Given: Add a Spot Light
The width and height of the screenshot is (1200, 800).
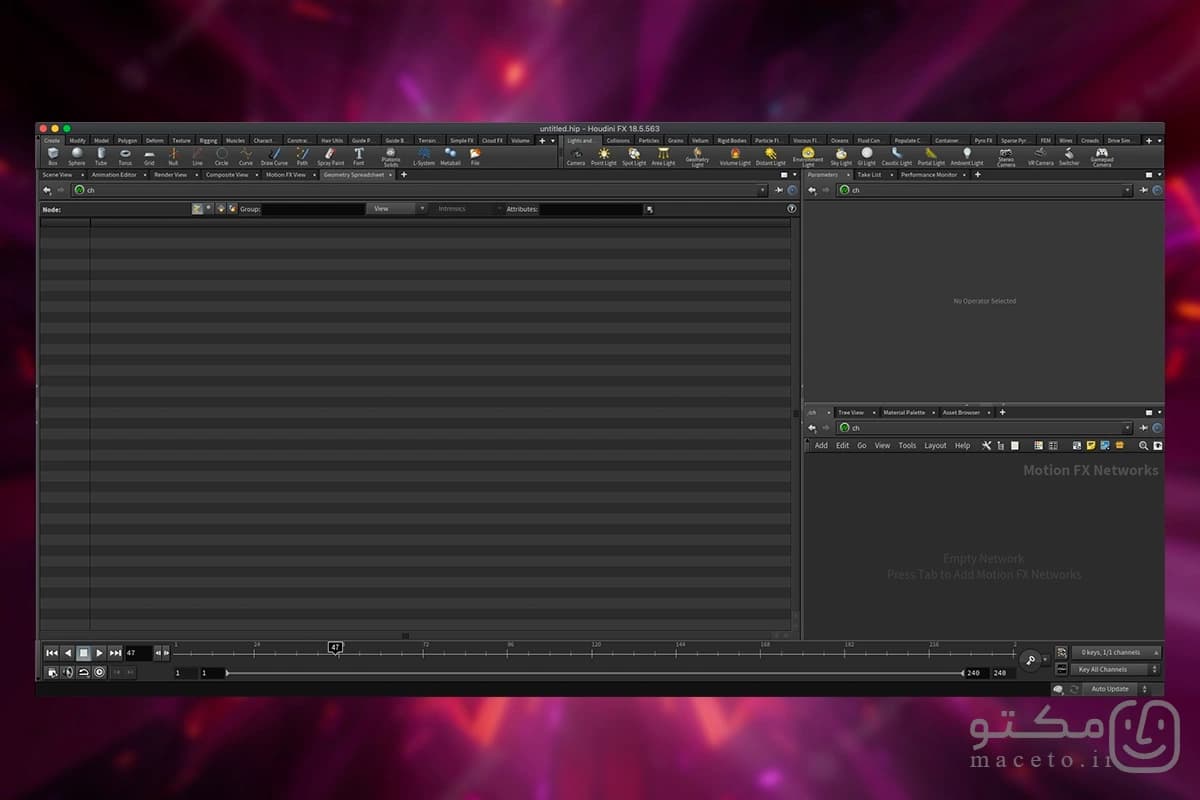Looking at the screenshot, I should pyautogui.click(x=634, y=156).
